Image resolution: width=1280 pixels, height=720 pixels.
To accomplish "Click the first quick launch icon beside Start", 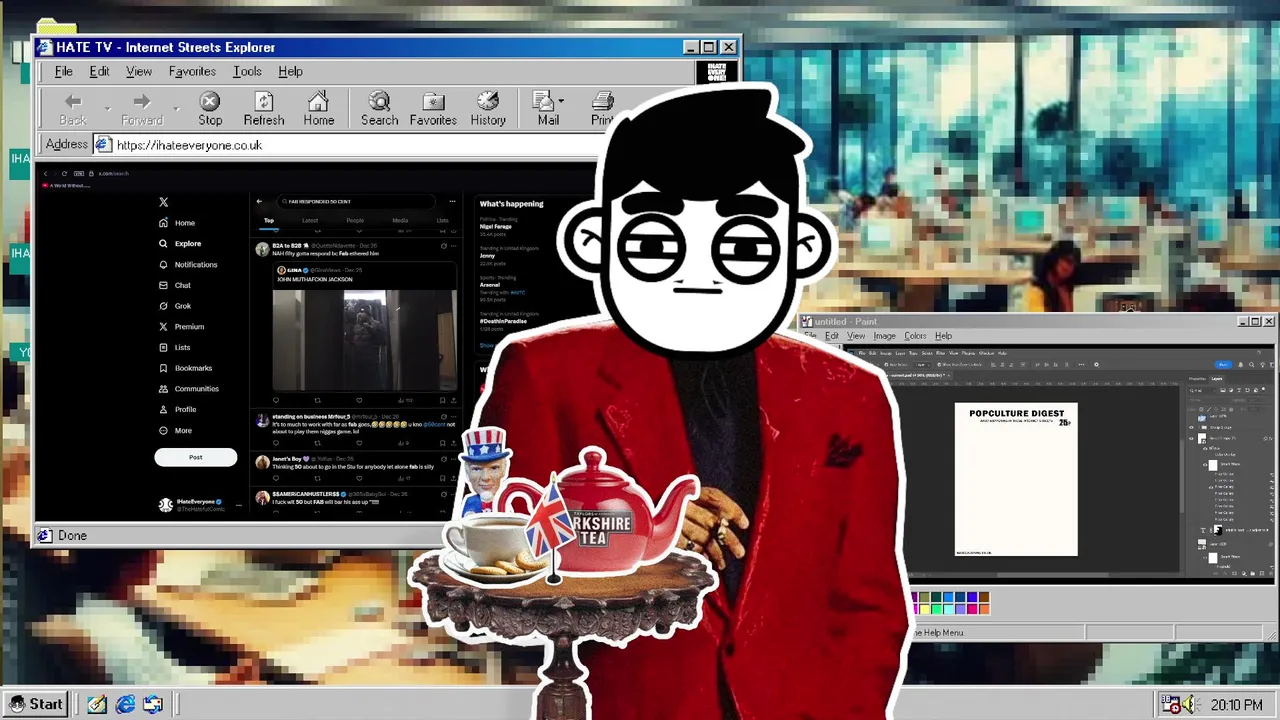I will click(x=97, y=705).
